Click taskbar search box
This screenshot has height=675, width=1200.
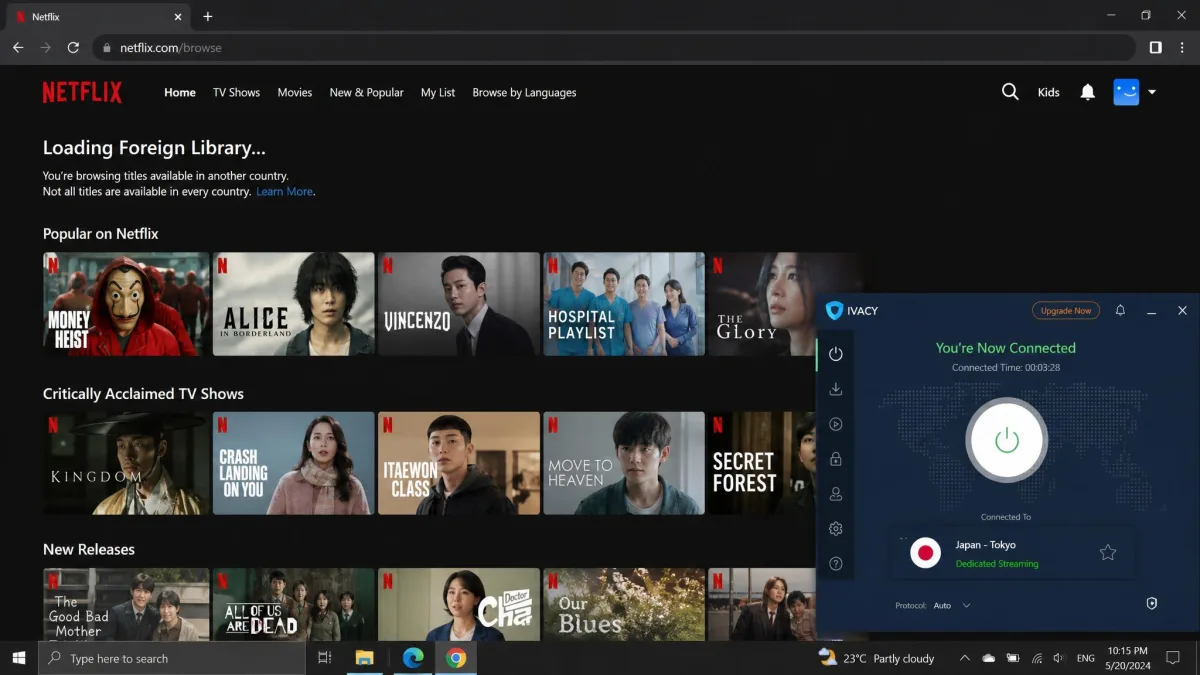[x=171, y=658]
